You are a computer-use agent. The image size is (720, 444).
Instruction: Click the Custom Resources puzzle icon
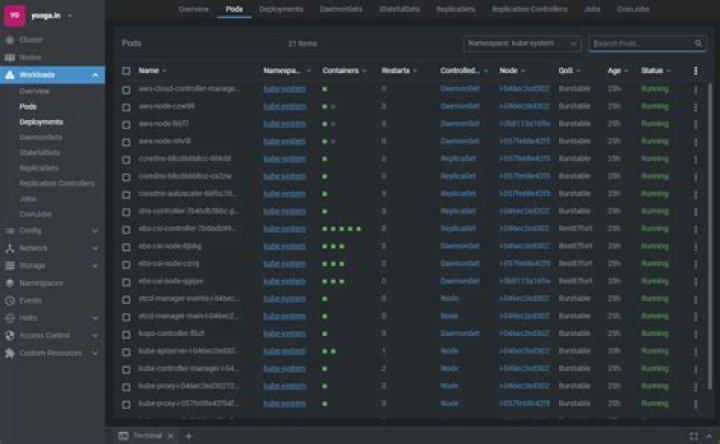(x=10, y=353)
